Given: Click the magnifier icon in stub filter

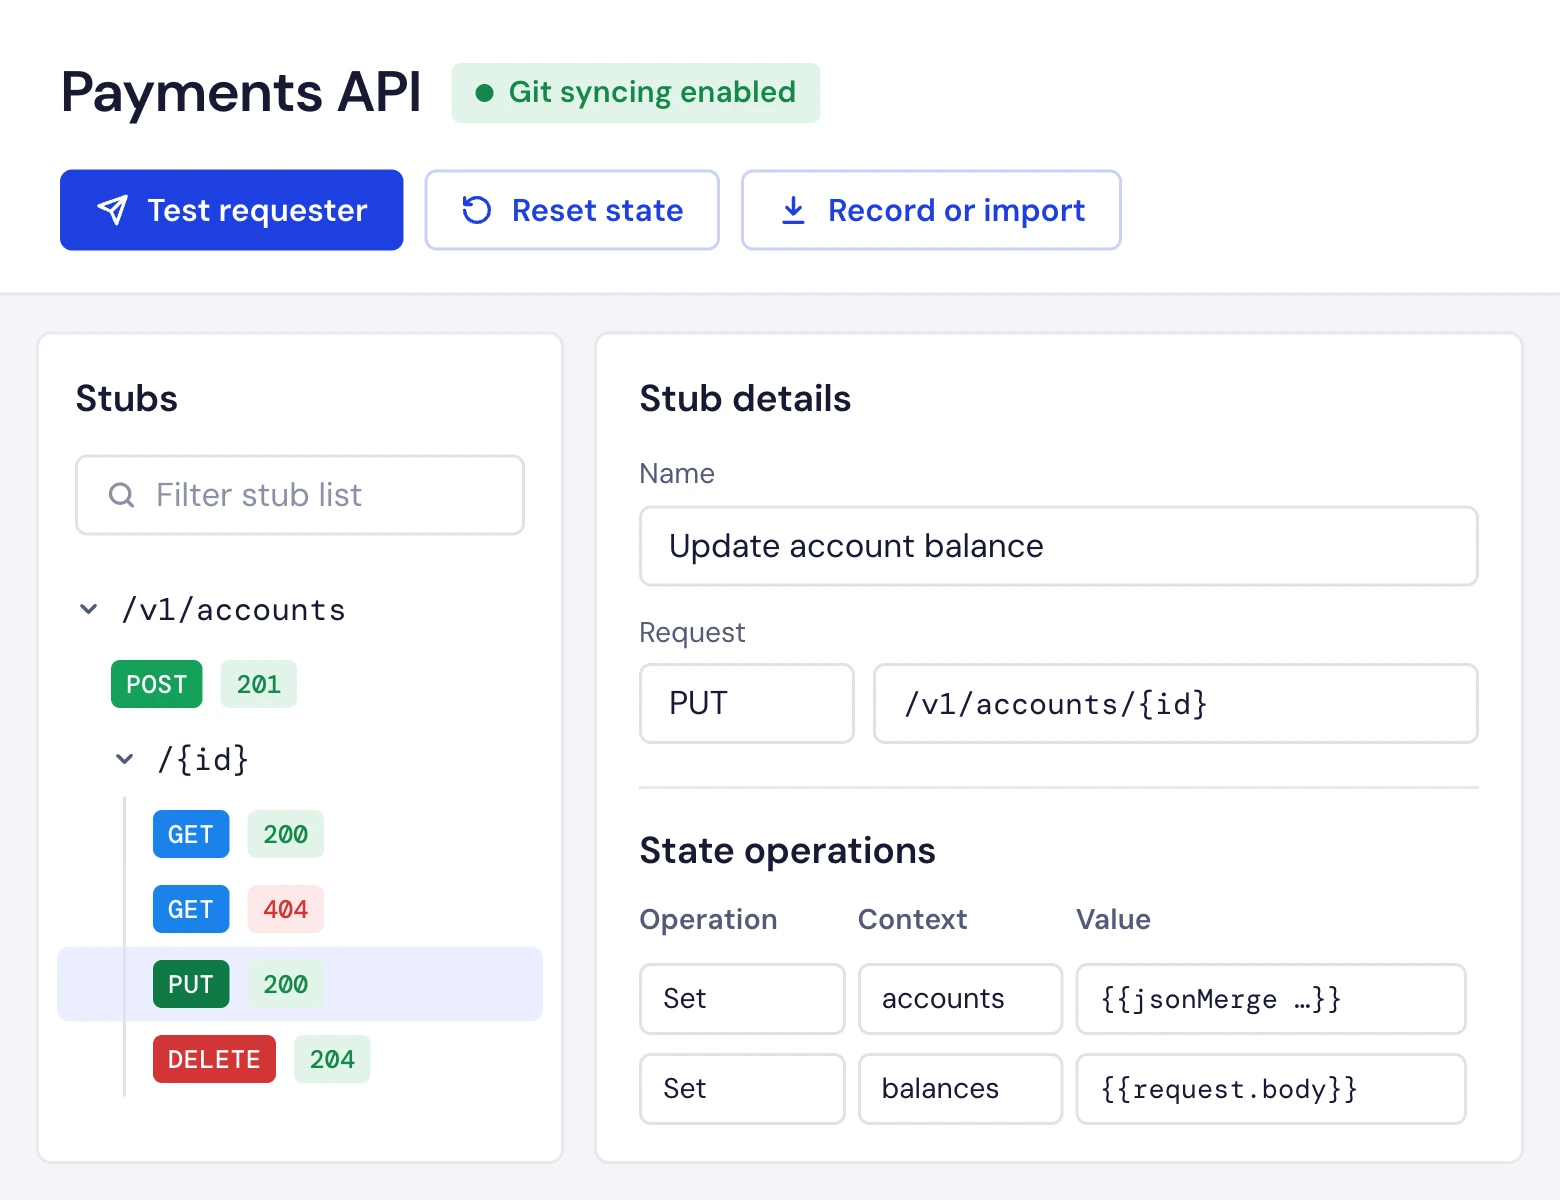Looking at the screenshot, I should pyautogui.click(x=121, y=495).
